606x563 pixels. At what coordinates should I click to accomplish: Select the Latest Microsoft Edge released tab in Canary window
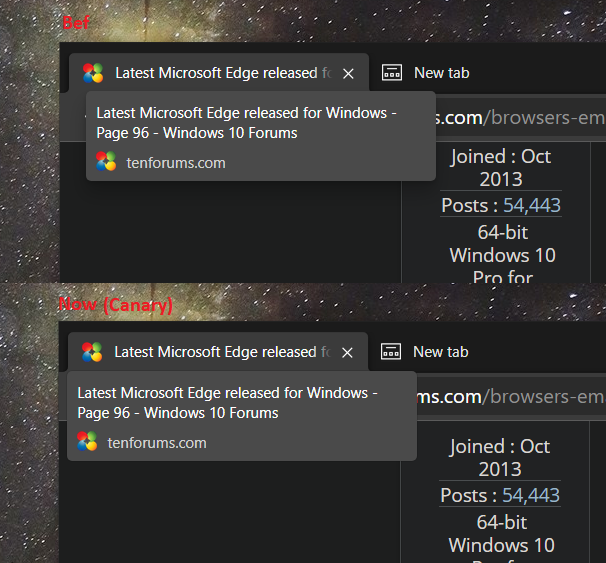(x=218, y=352)
